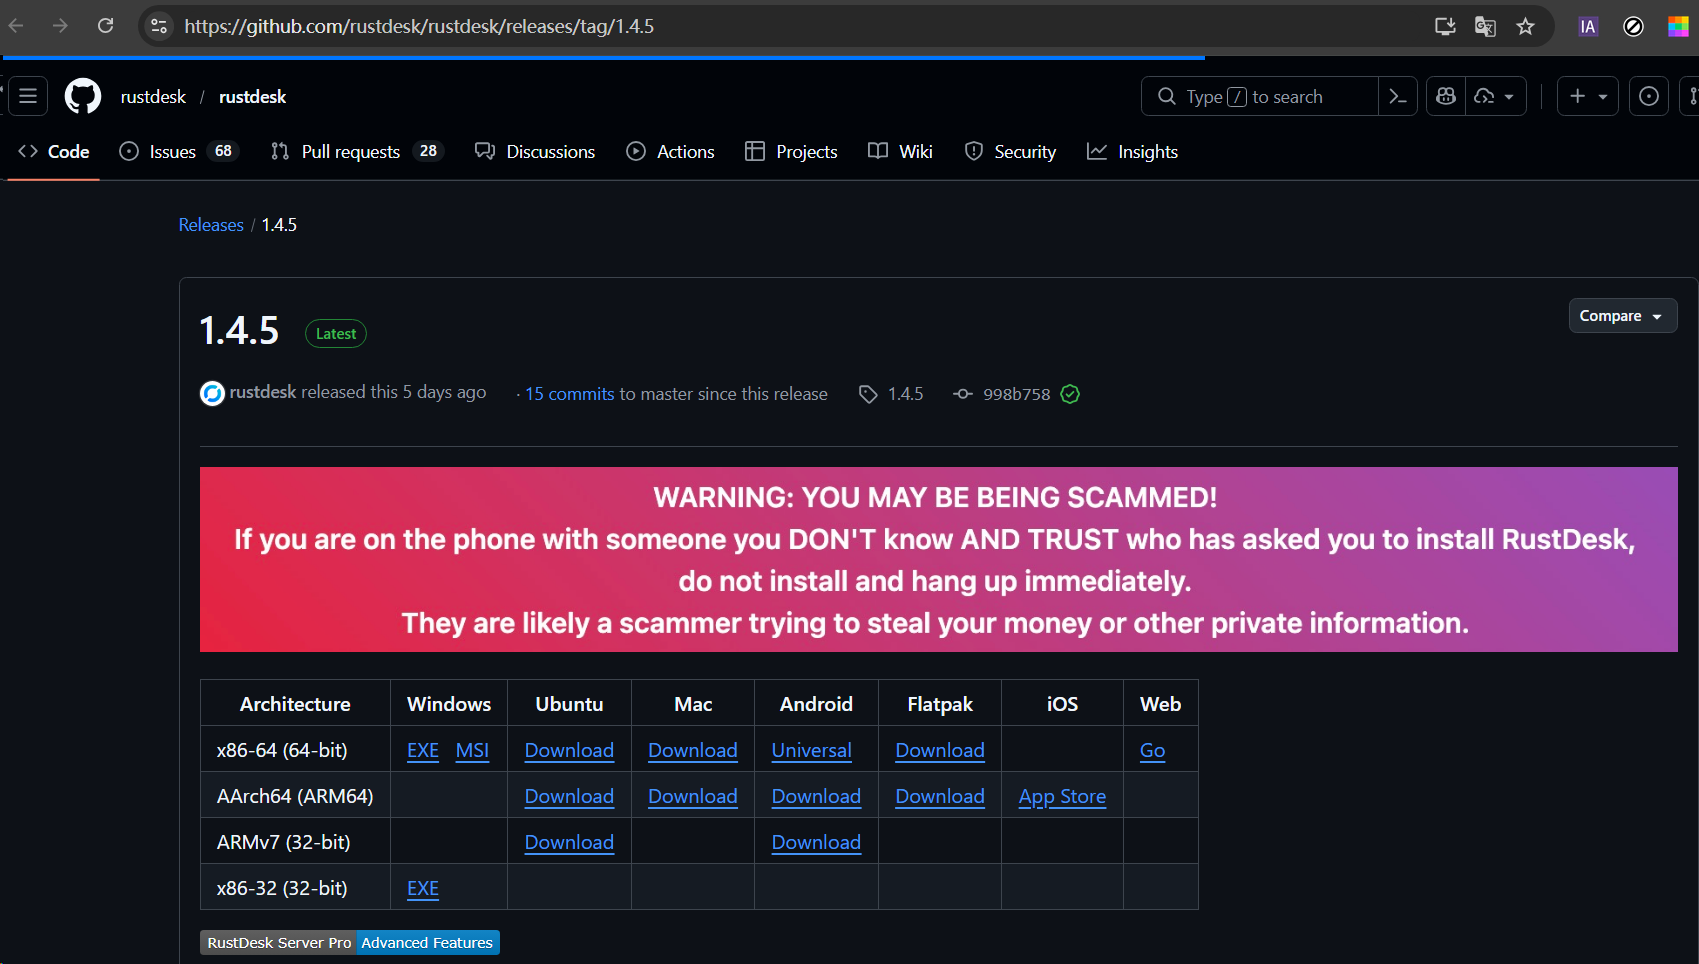Reload the page
This screenshot has width=1699, height=964.
coord(105,26)
